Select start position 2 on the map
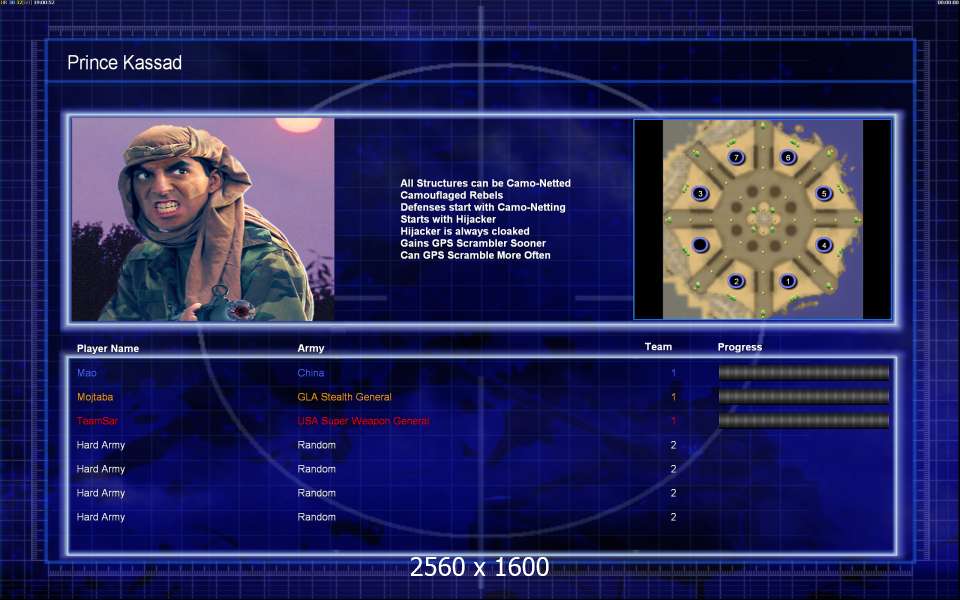This screenshot has width=960, height=600. click(x=736, y=281)
